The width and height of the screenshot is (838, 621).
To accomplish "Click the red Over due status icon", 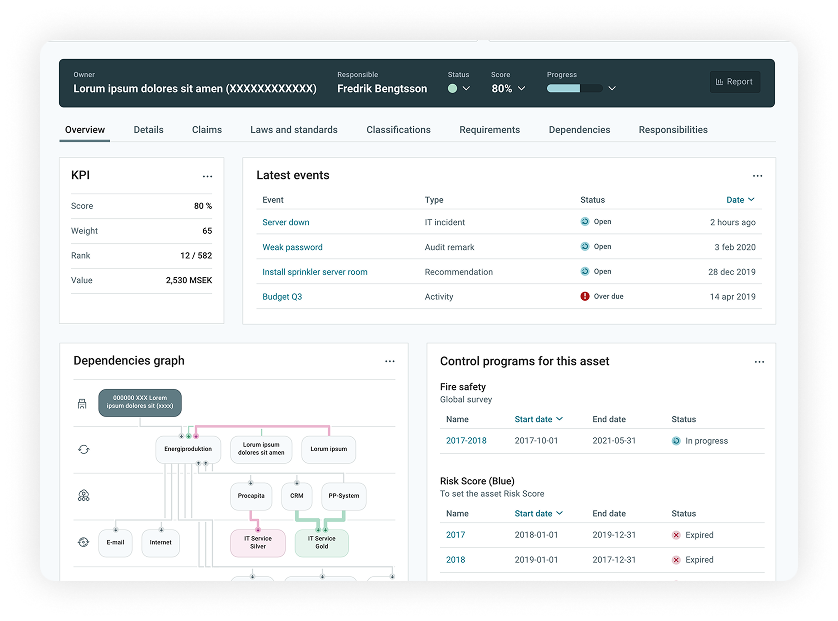I will pos(585,297).
